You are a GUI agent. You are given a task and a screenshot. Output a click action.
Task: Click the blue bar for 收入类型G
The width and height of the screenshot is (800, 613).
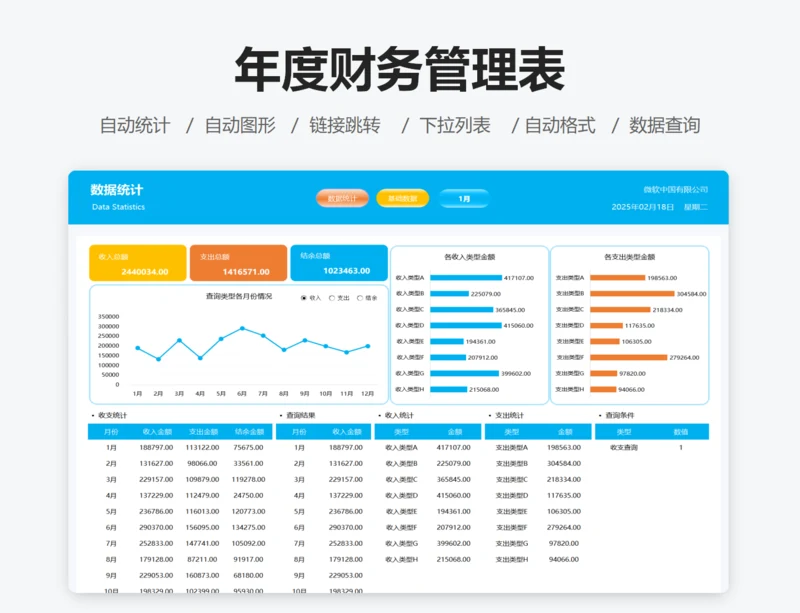[x=464, y=373]
